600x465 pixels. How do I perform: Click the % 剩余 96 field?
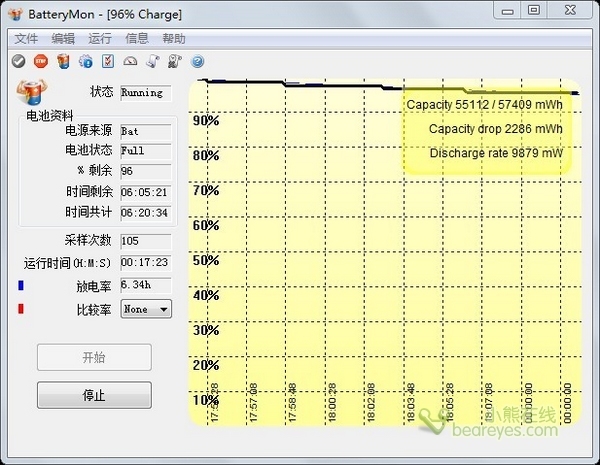[146, 171]
